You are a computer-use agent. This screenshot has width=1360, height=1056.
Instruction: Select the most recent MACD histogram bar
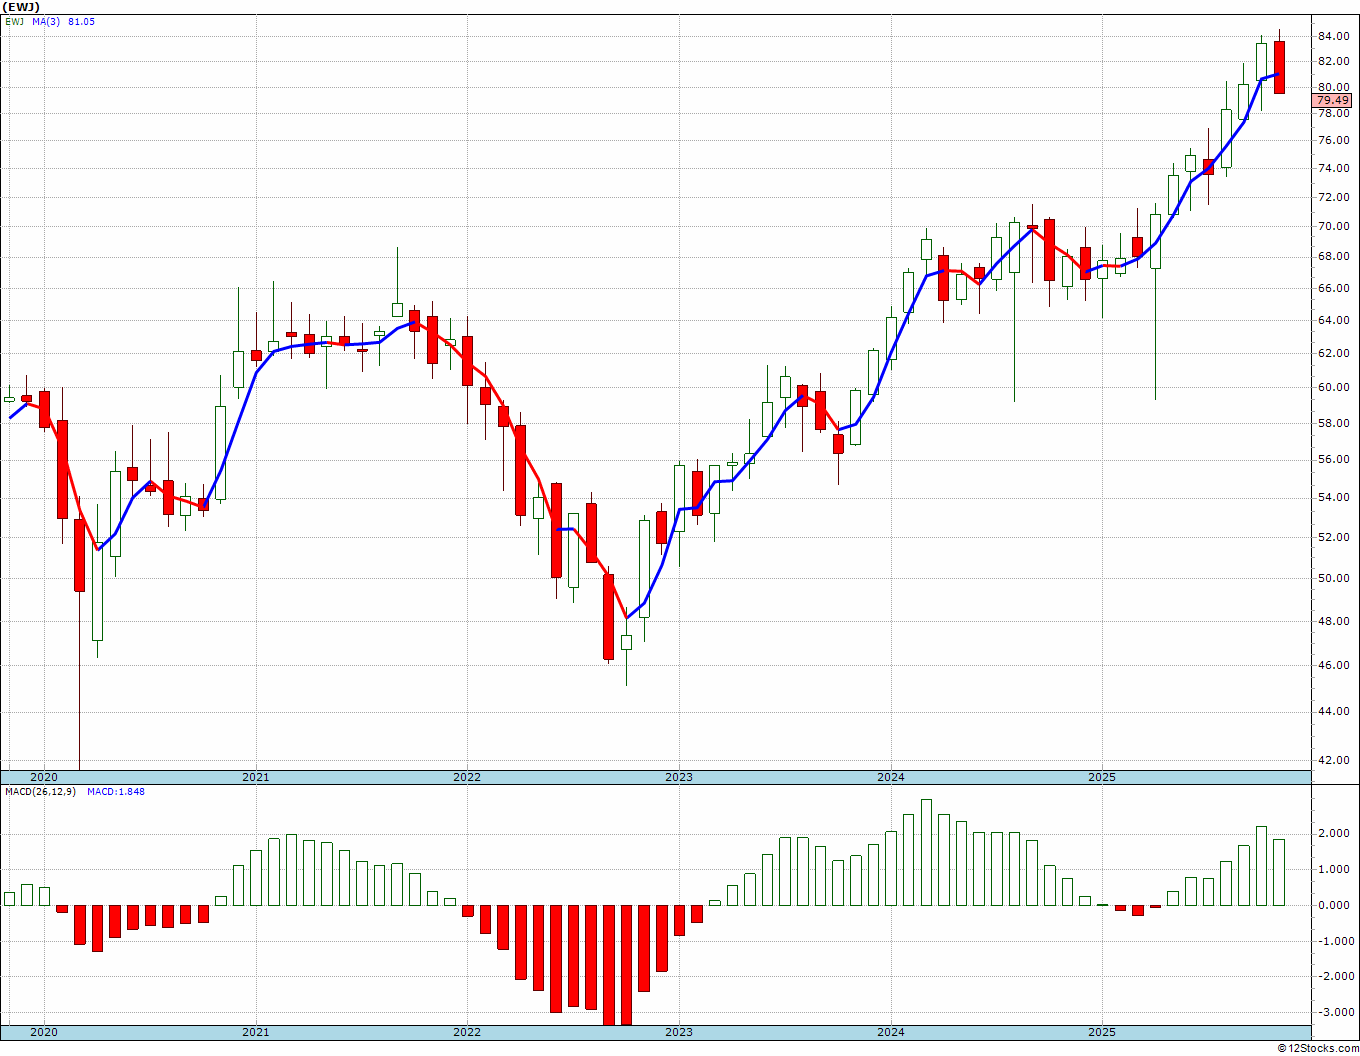coord(1279,872)
